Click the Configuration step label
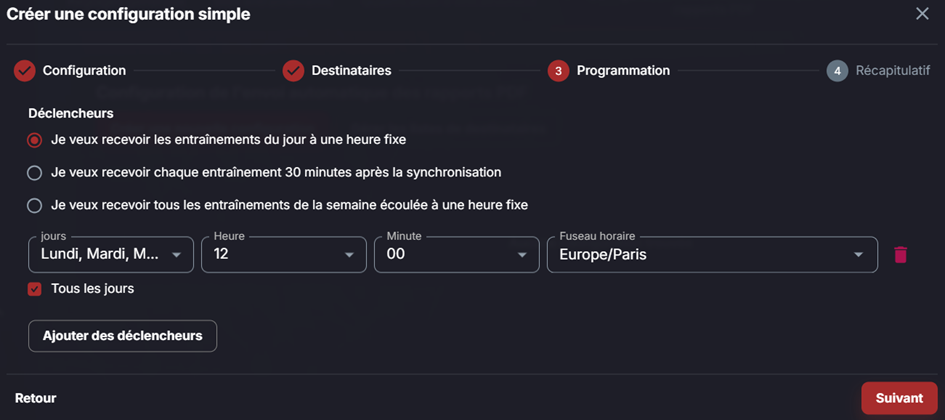The image size is (945, 420). 84,71
